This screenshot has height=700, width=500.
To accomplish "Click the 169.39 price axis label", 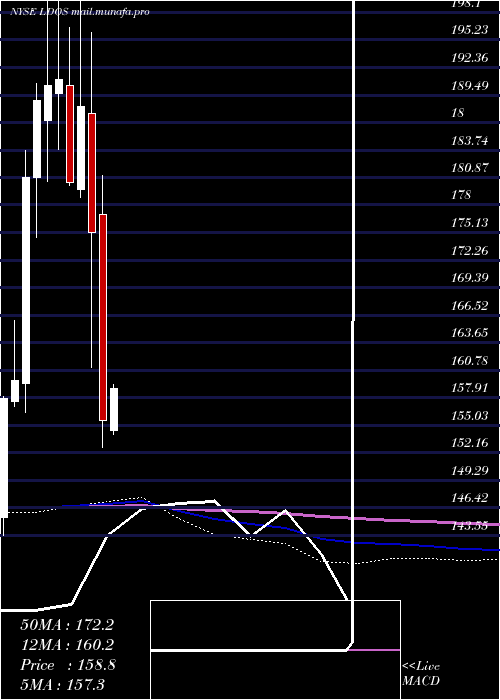I will click(469, 278).
